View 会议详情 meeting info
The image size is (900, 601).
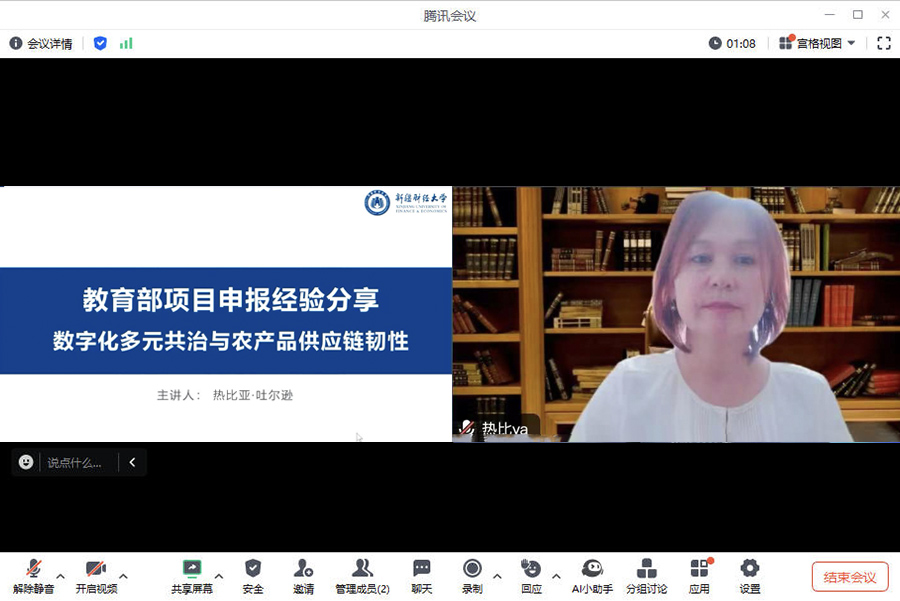click(x=41, y=43)
